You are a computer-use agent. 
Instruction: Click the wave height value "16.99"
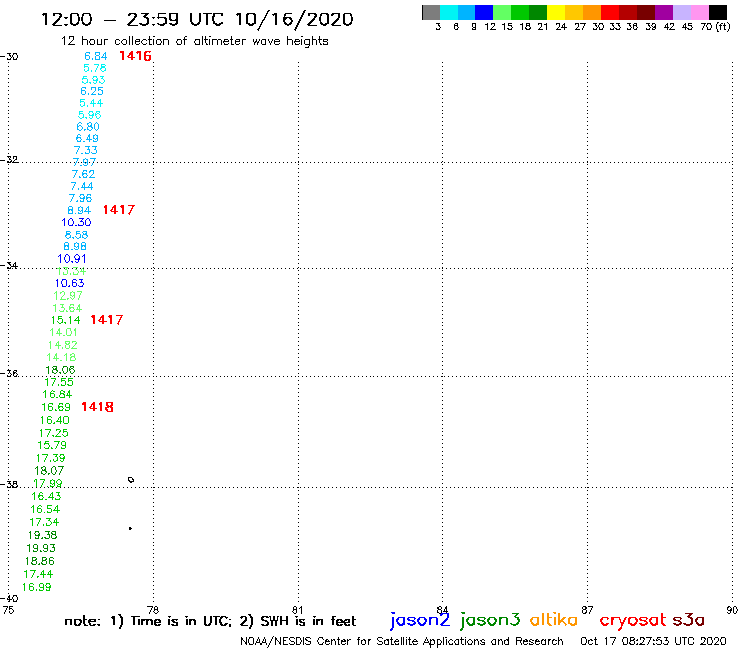(36, 587)
